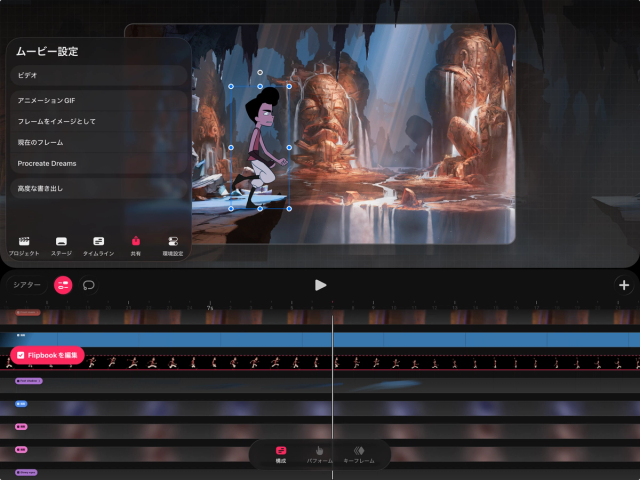Switch to パフォーム perform mode

click(x=320, y=454)
